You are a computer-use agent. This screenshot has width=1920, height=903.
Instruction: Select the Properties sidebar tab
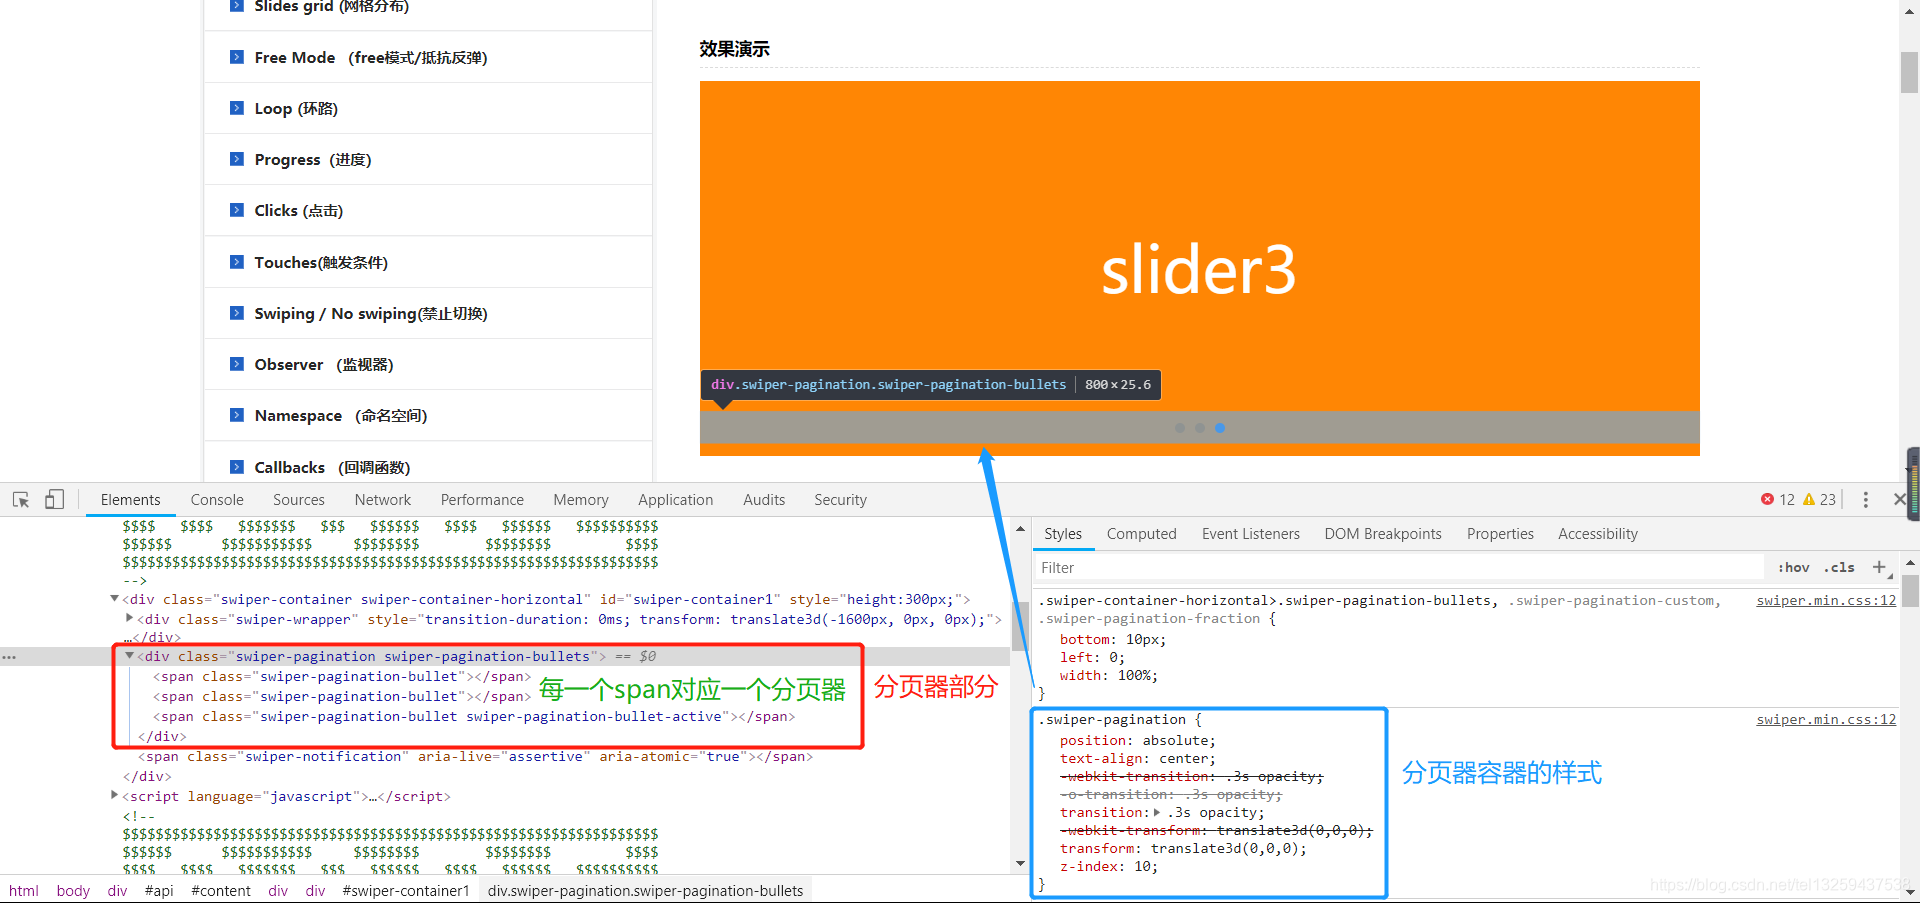click(1500, 533)
